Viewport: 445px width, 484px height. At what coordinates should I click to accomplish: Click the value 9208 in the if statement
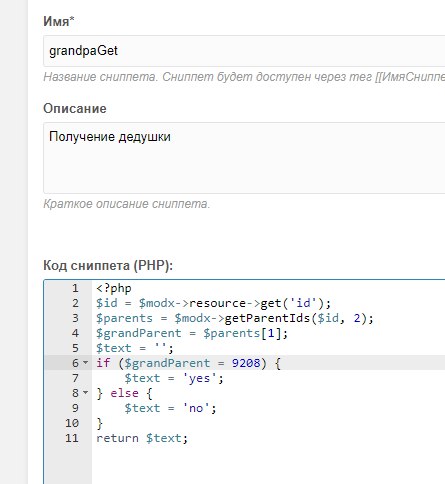click(x=246, y=363)
